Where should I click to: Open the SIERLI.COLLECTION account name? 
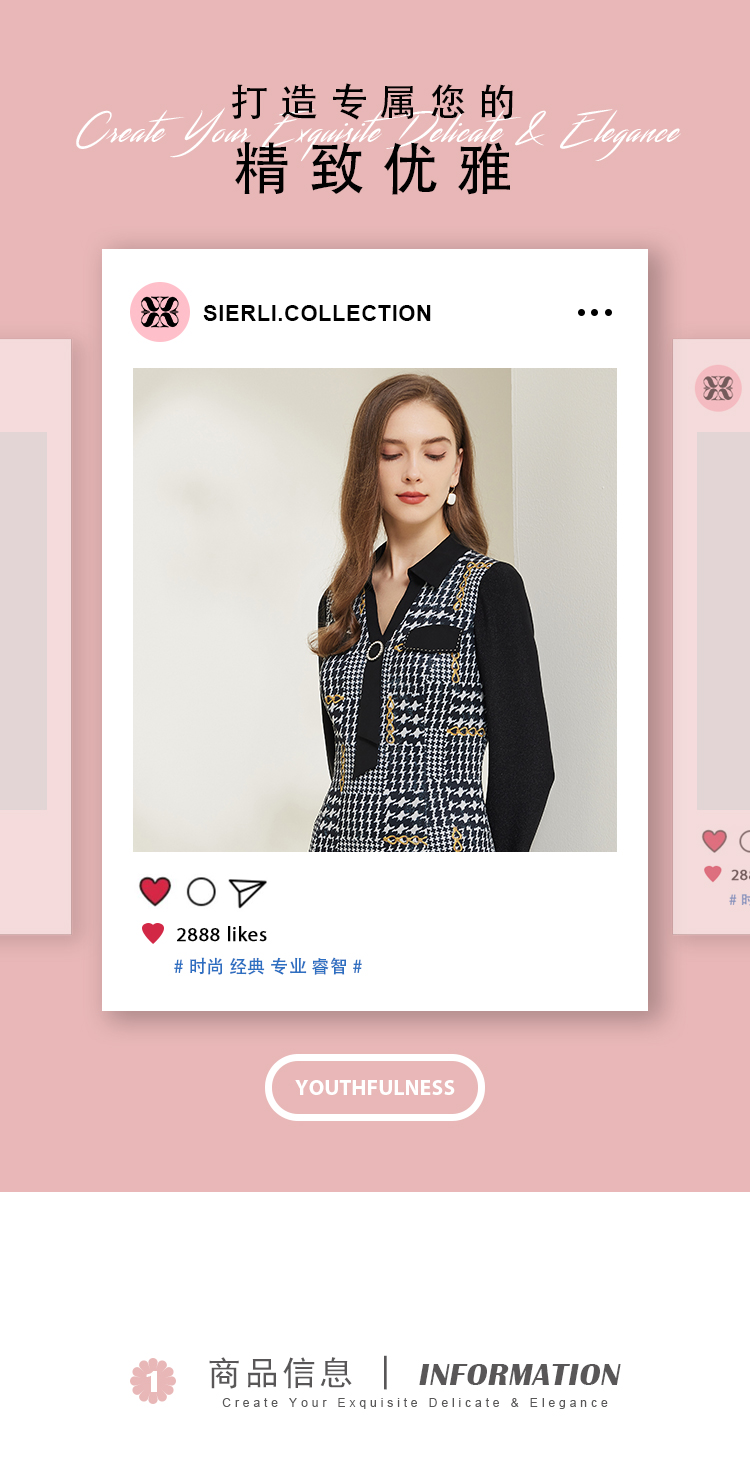click(x=317, y=313)
